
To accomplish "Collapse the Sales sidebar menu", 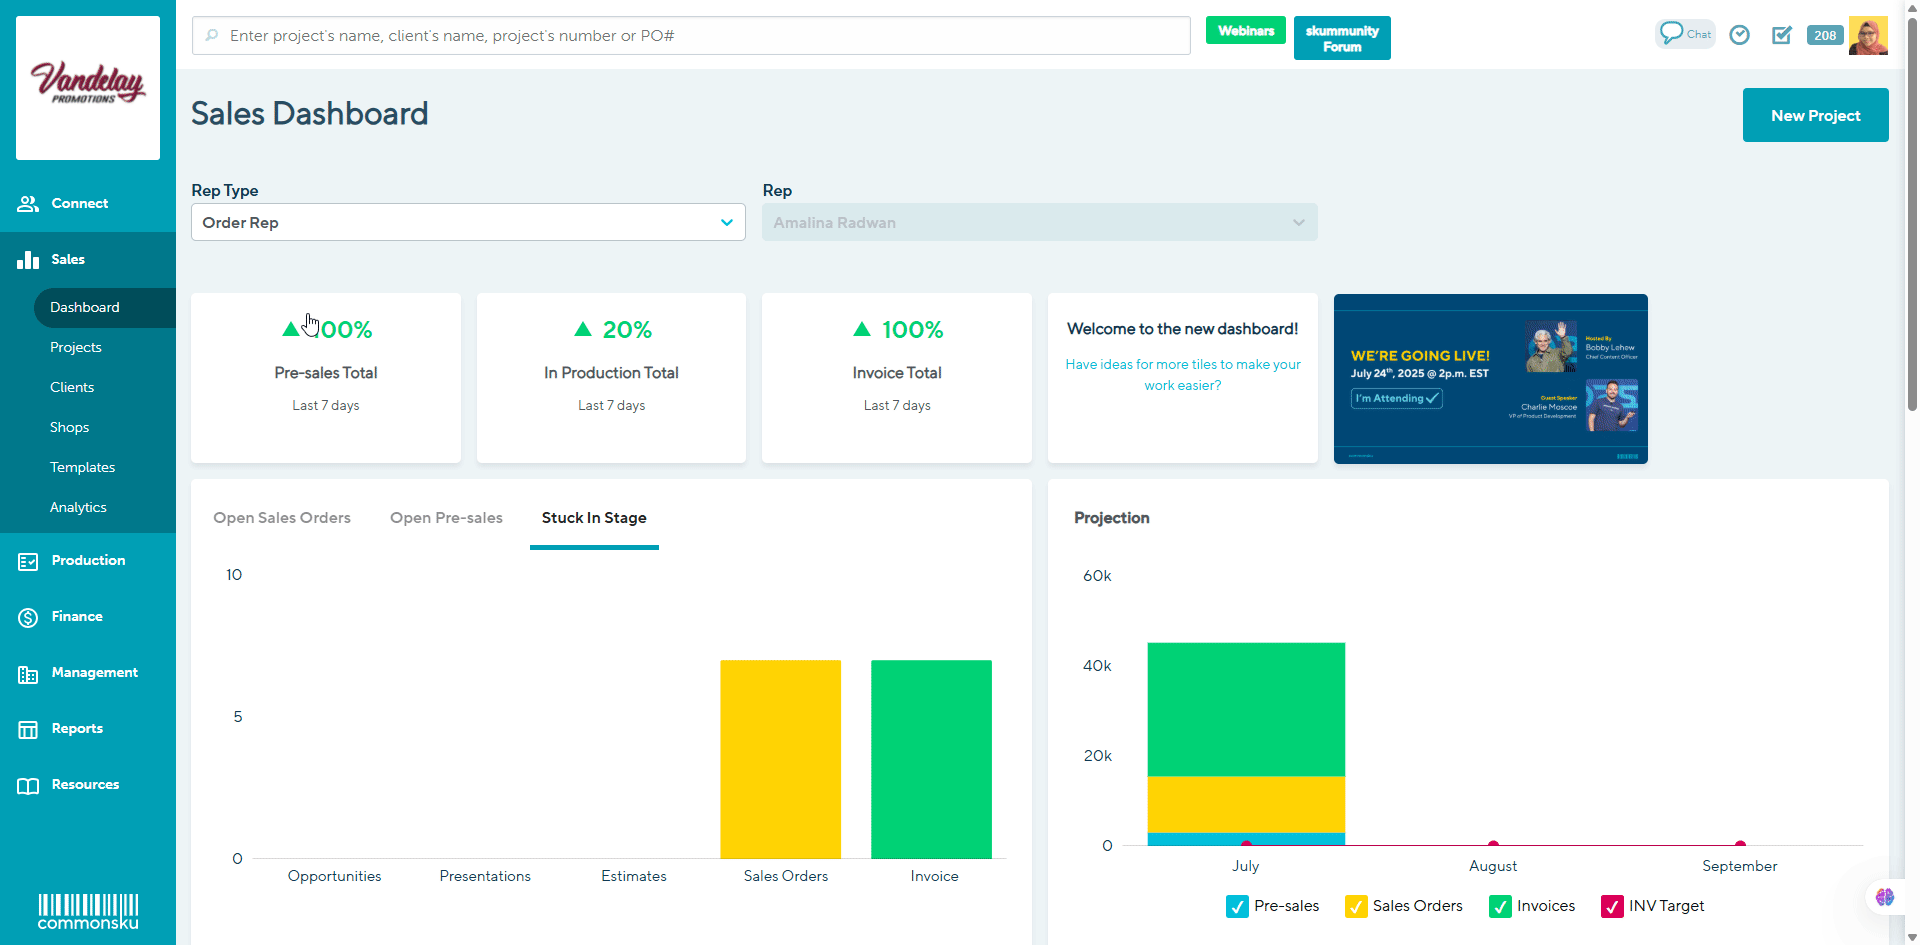I will click(x=68, y=259).
